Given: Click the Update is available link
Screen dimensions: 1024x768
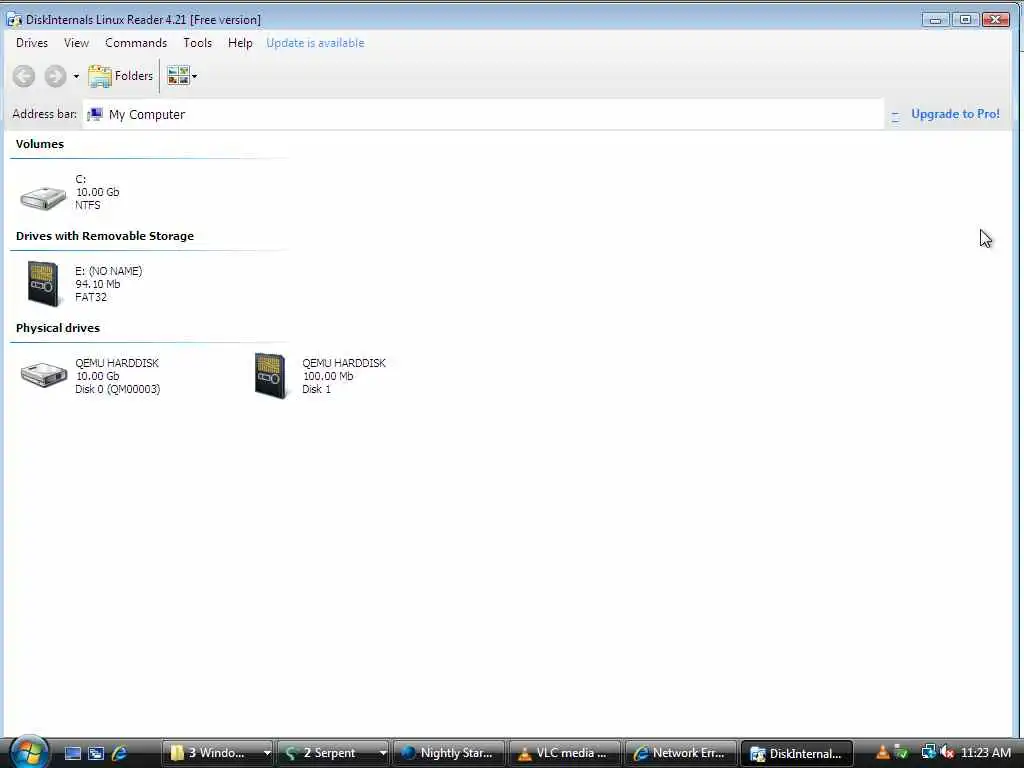Looking at the screenshot, I should [315, 43].
